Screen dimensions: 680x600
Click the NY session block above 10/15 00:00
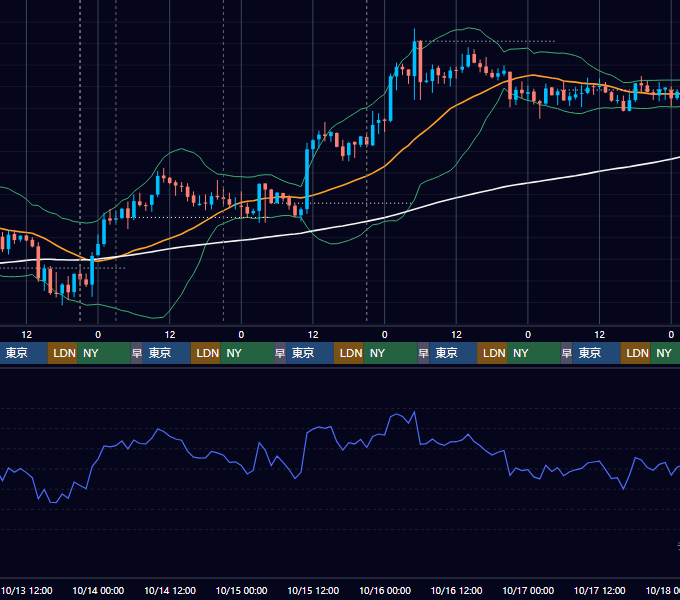(247, 353)
